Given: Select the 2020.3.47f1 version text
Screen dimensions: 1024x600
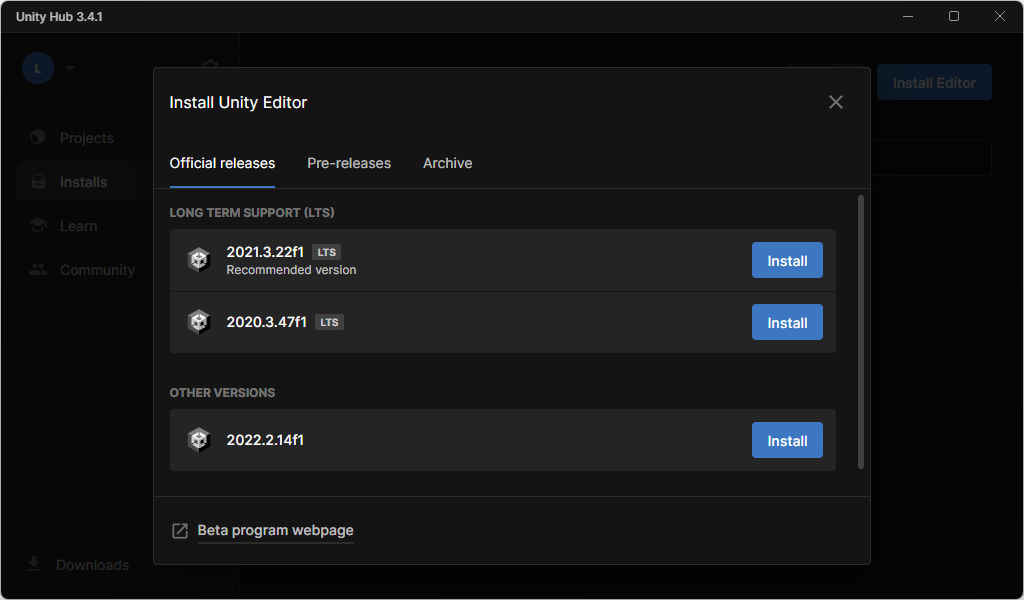Looking at the screenshot, I should (266, 322).
